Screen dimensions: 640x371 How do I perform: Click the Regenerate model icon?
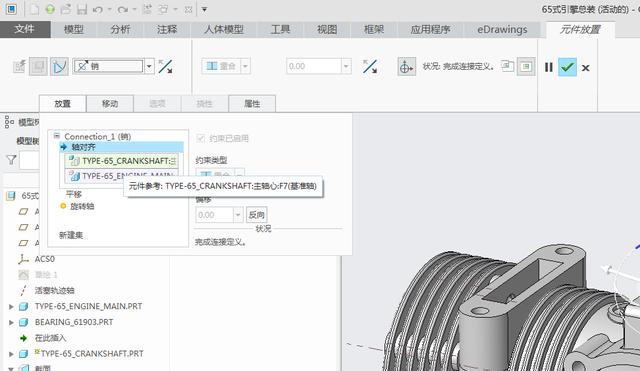[147, 9]
